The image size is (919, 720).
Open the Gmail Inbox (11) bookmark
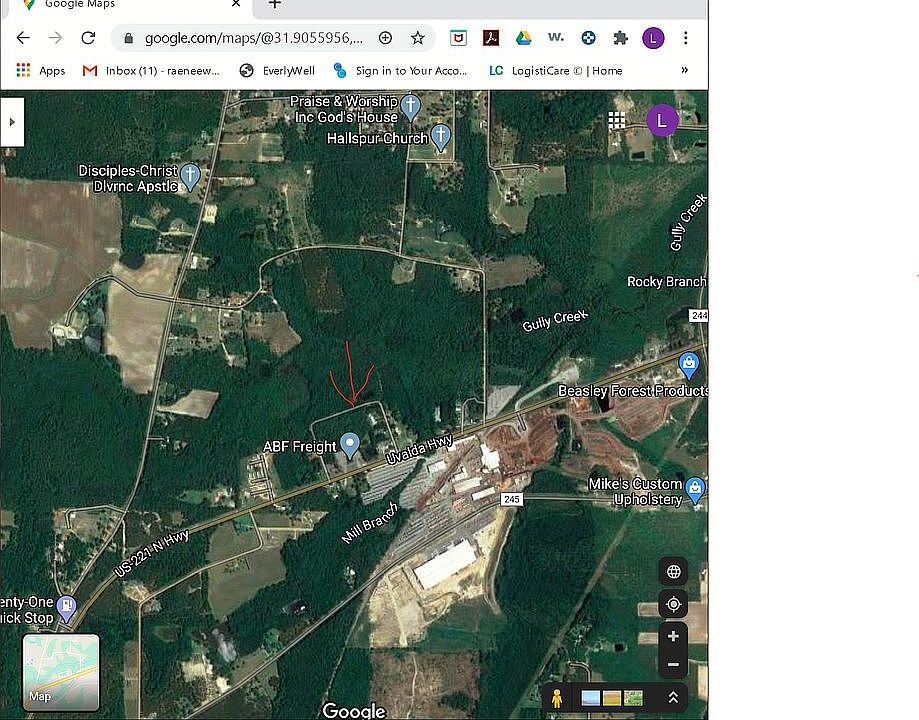tap(151, 70)
